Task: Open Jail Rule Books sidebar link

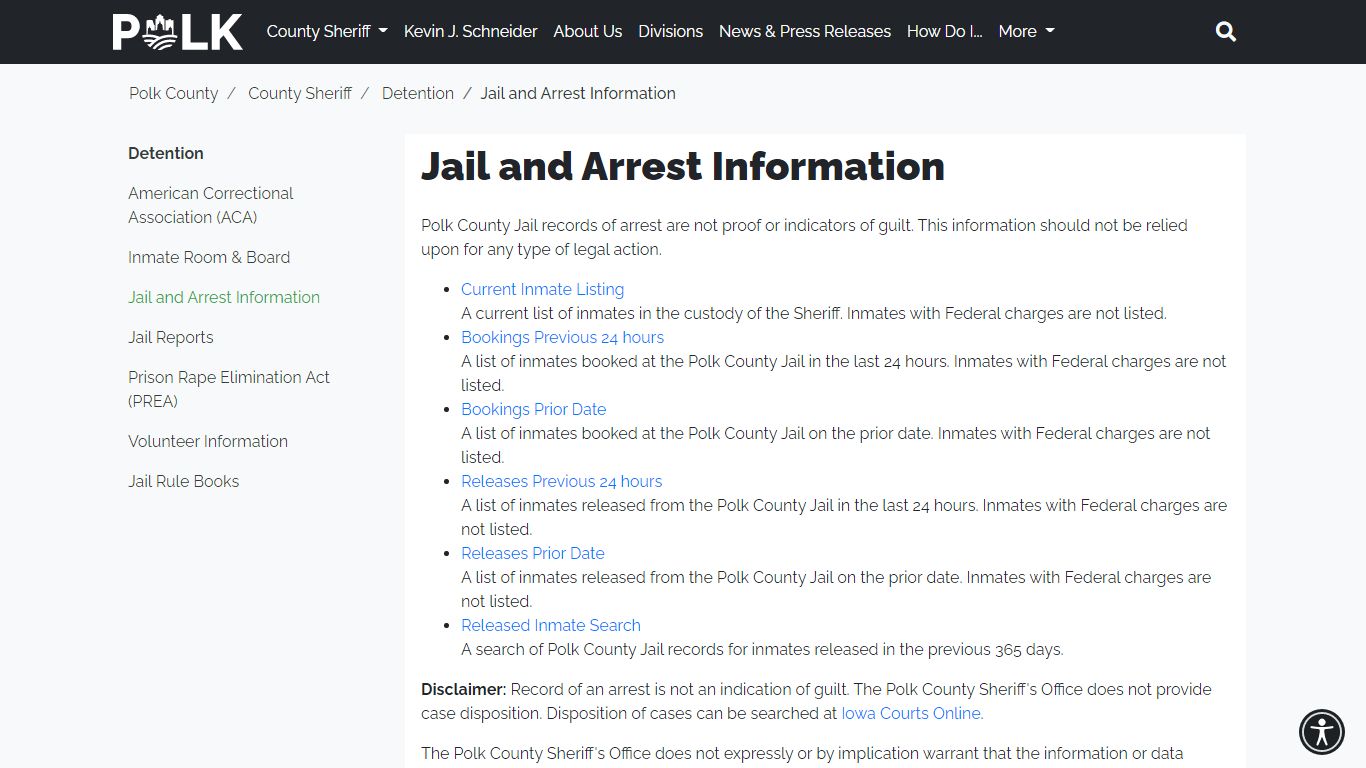Action: tap(184, 481)
